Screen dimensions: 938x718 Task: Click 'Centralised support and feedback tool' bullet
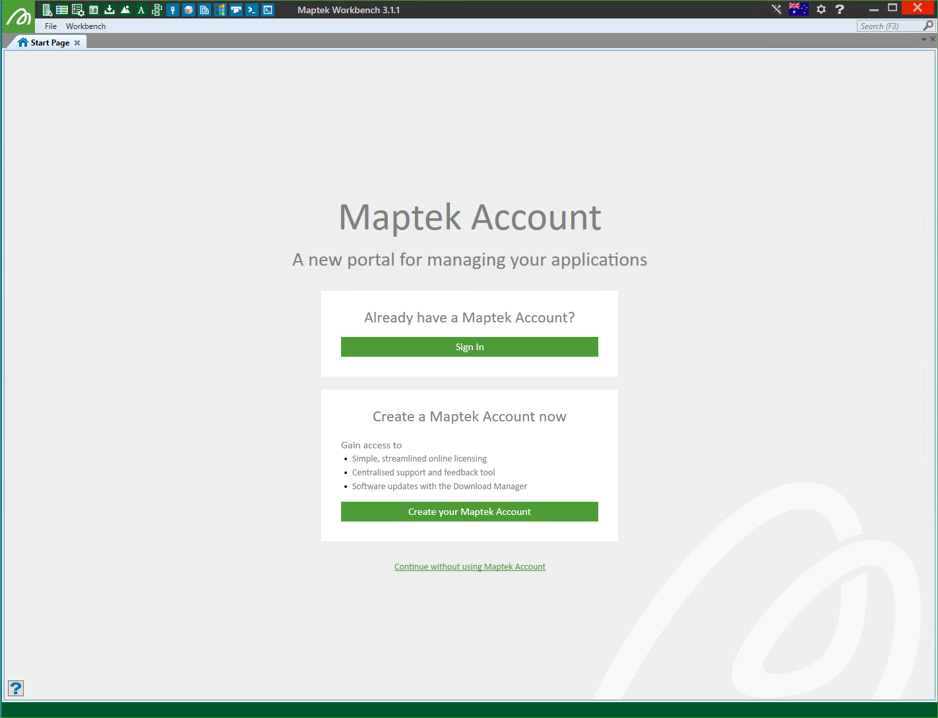424,473
